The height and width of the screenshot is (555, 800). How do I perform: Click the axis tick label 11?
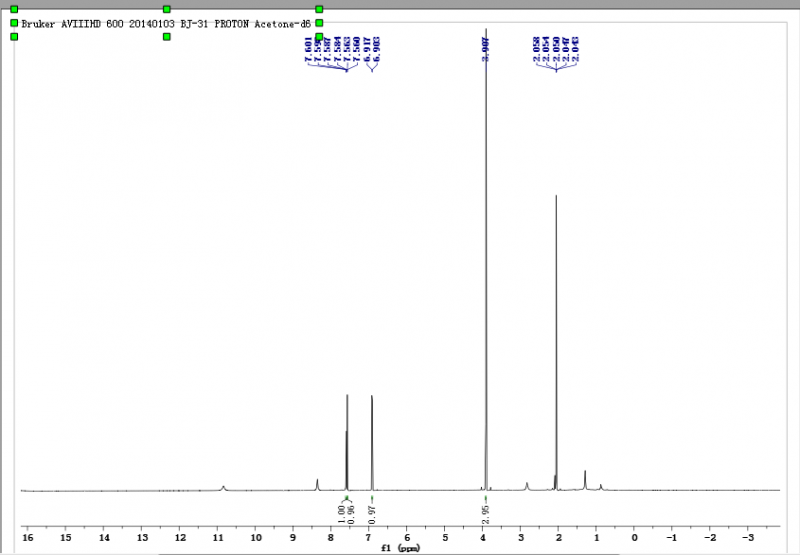(218, 537)
